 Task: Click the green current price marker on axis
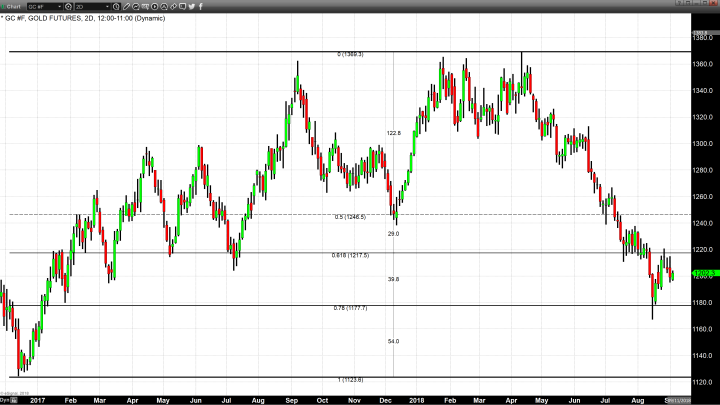point(701,273)
